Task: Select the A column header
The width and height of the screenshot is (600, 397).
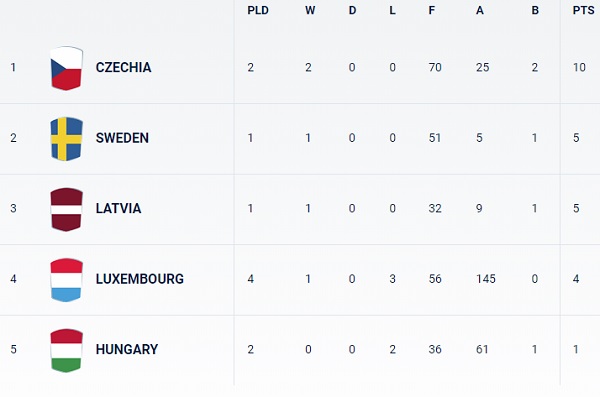Action: [479, 10]
